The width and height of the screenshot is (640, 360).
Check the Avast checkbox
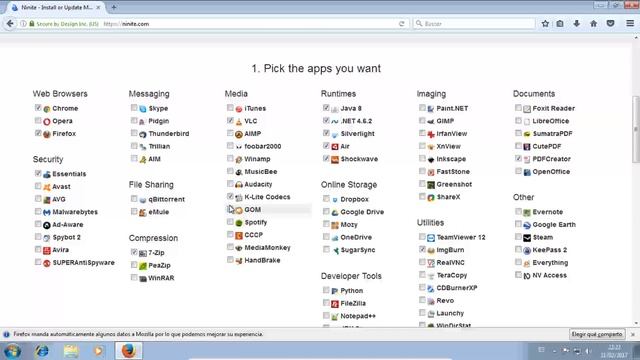tap(38, 186)
